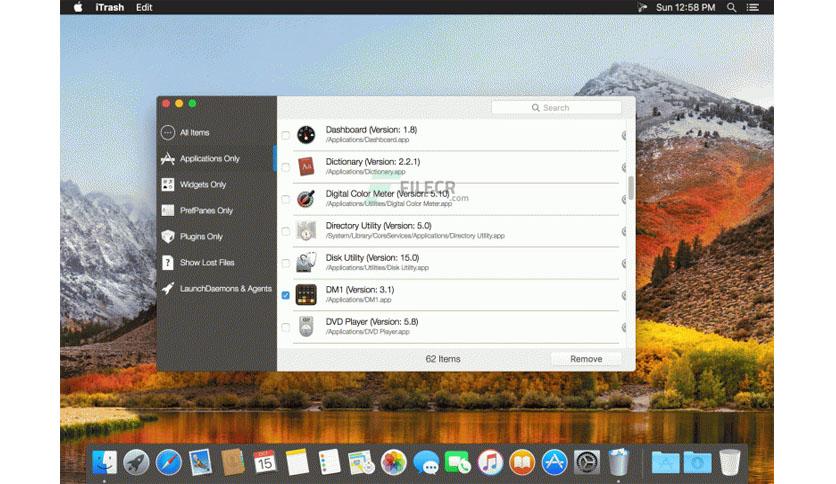
Task: Open Photos from the Dock
Action: (393, 462)
